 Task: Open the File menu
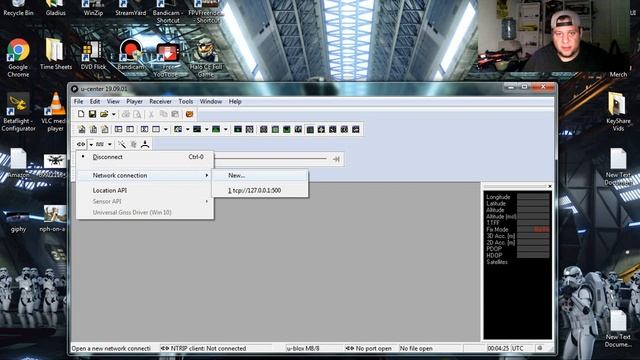pyautogui.click(x=78, y=102)
